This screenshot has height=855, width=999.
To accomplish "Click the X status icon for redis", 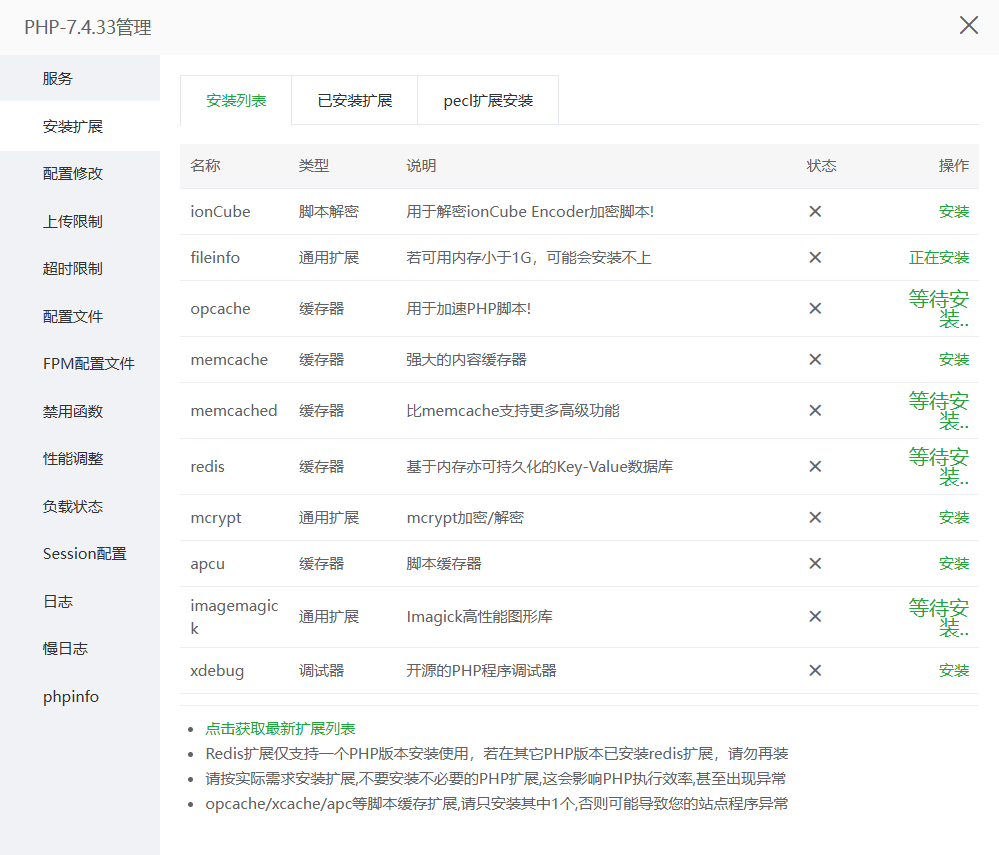I will [815, 467].
